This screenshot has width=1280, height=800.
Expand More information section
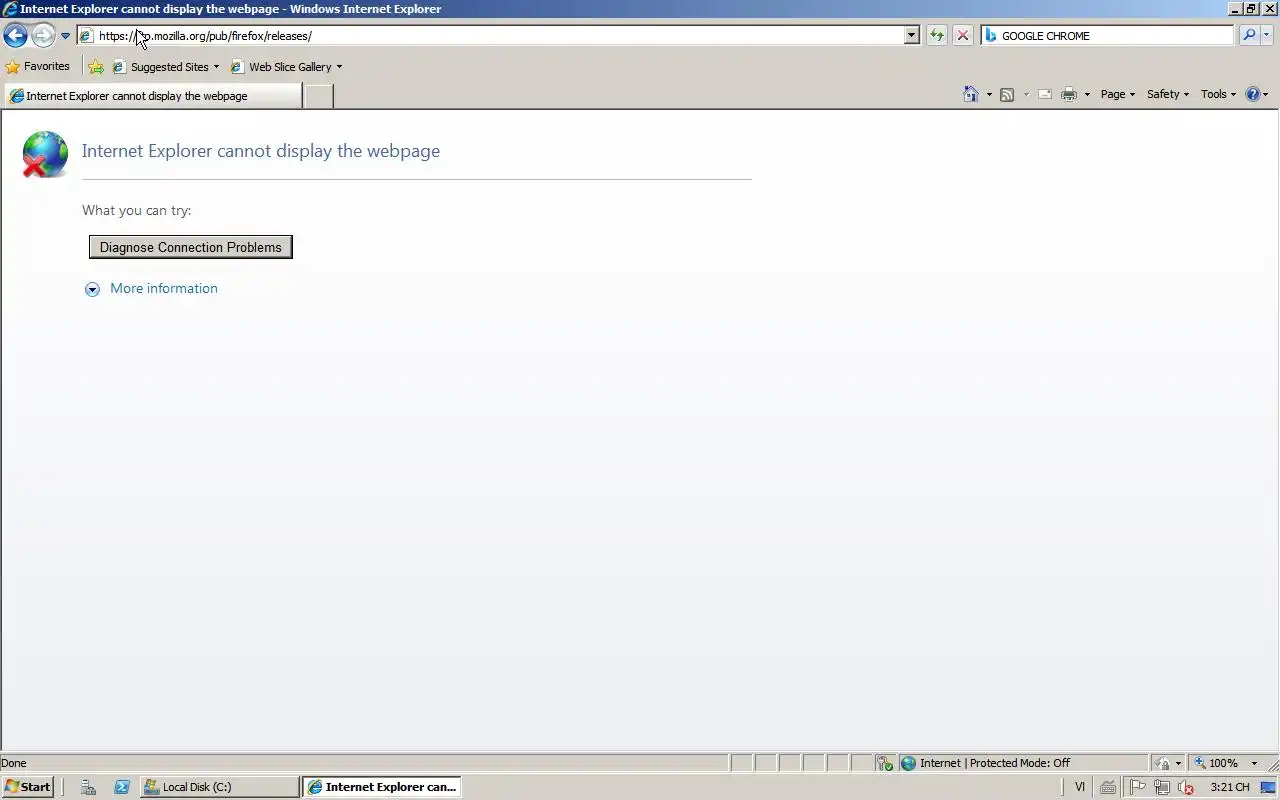click(151, 289)
